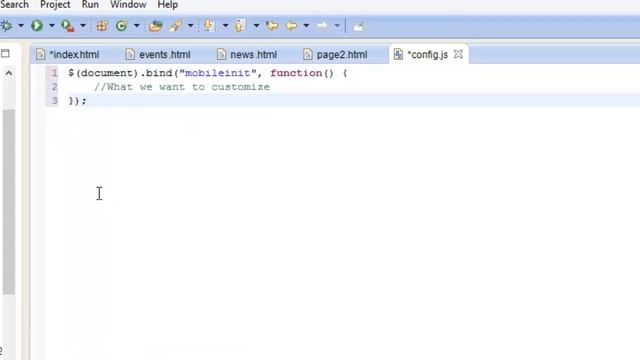The image size is (640, 360).
Task: Click the green Run button
Action: pyautogui.click(x=37, y=26)
